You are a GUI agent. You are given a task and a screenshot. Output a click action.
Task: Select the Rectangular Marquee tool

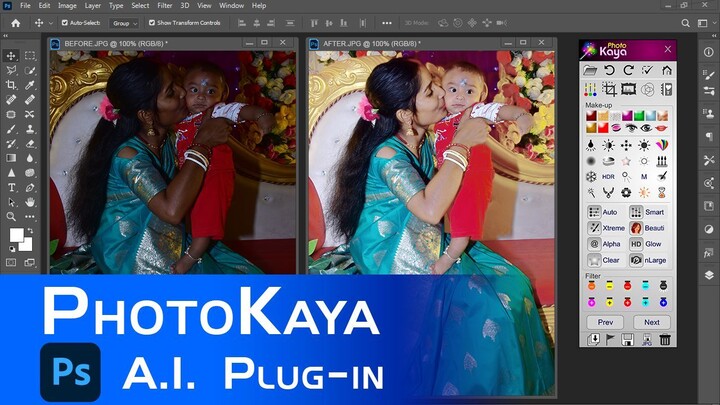pyautogui.click(x=30, y=56)
